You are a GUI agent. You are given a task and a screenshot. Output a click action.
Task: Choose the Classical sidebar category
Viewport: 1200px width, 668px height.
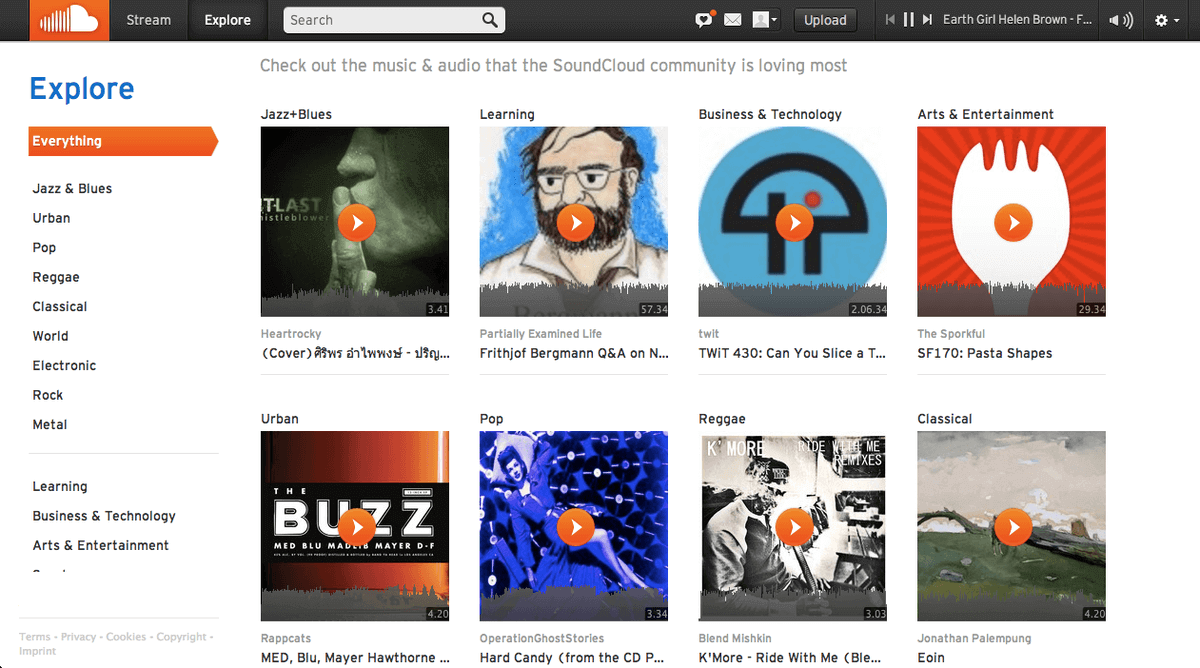click(60, 307)
